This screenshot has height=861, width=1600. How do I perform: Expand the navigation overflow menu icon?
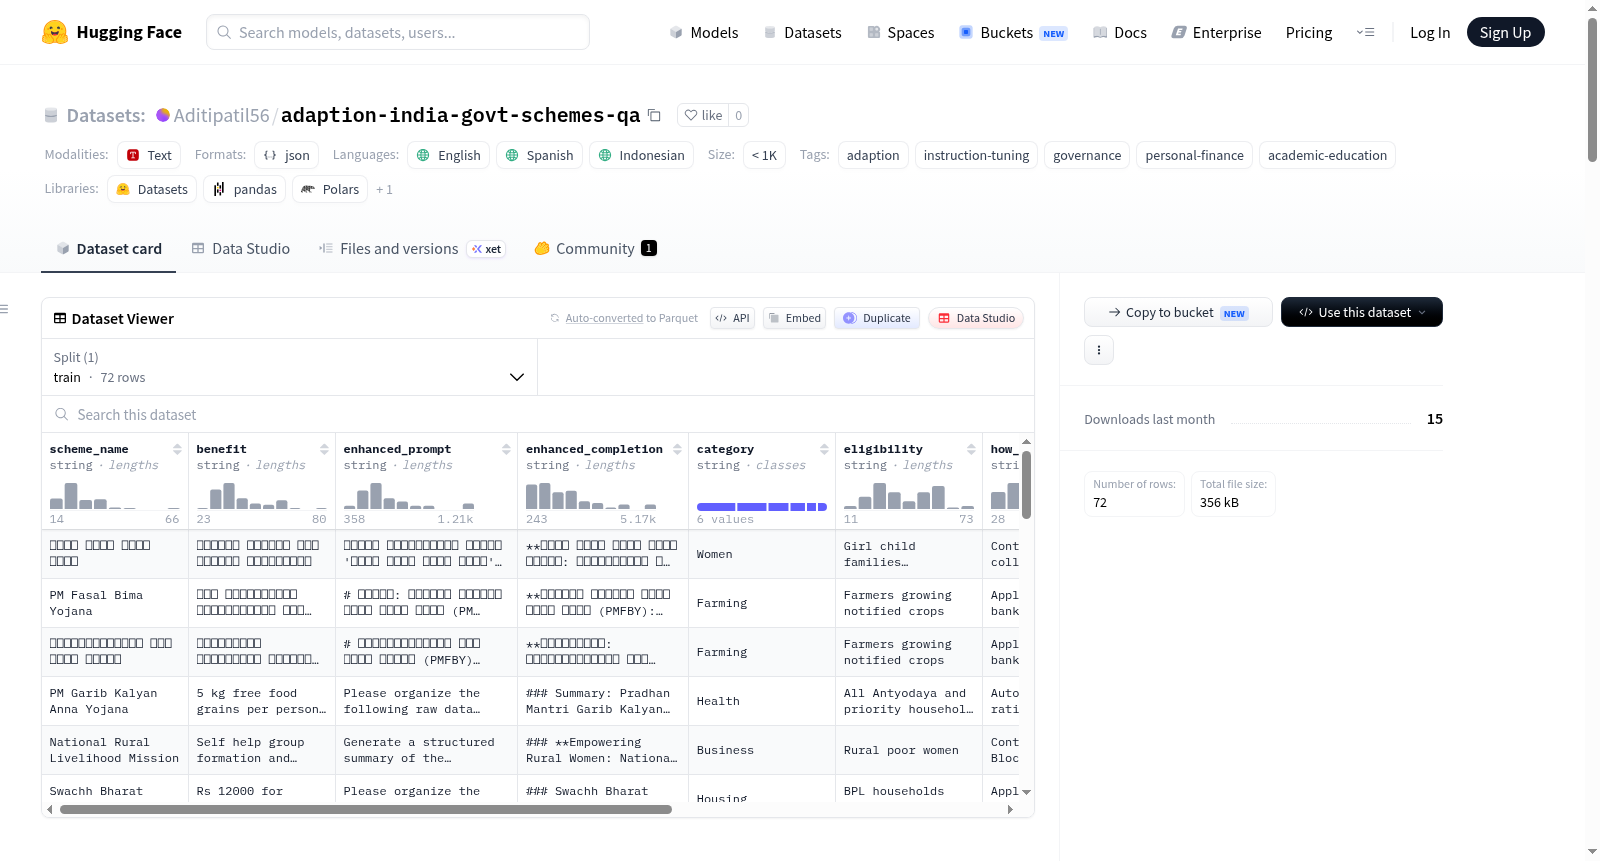click(x=1365, y=32)
